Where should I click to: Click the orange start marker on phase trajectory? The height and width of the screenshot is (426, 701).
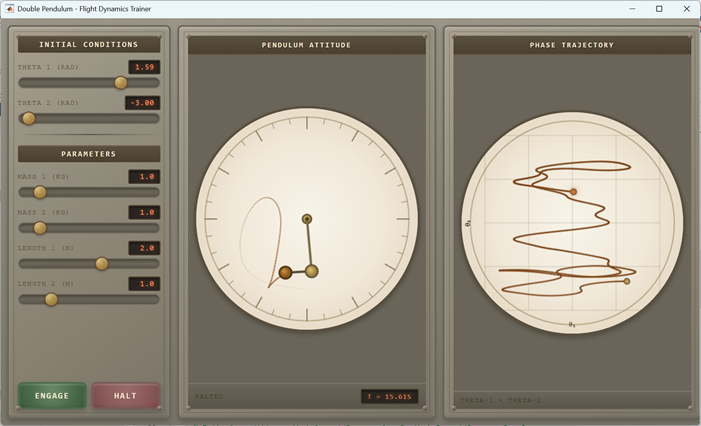[x=573, y=191]
